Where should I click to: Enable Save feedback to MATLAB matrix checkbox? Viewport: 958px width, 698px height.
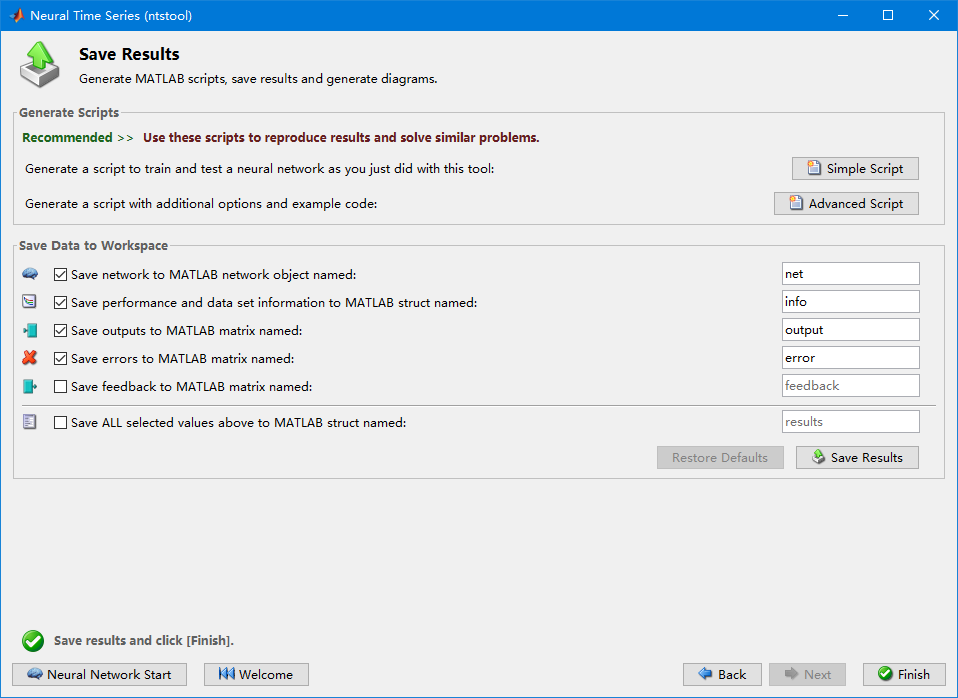[x=61, y=386]
